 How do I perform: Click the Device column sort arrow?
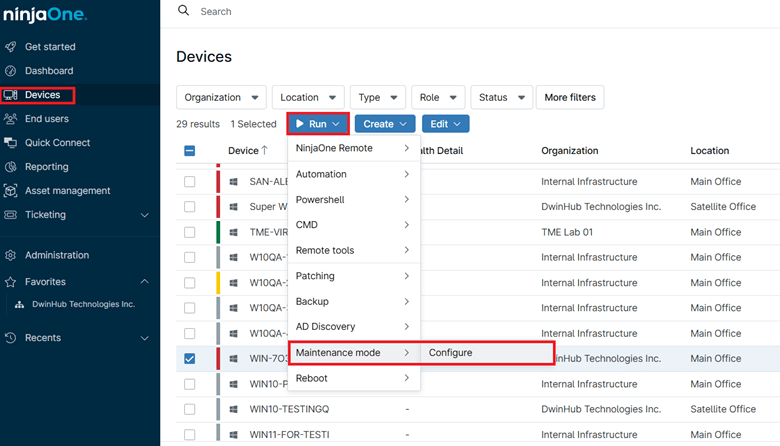pos(265,150)
